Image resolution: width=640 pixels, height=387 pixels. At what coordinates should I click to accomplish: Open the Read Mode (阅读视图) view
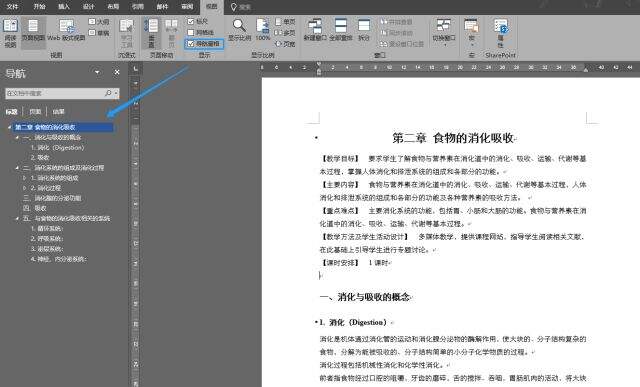click(10, 33)
